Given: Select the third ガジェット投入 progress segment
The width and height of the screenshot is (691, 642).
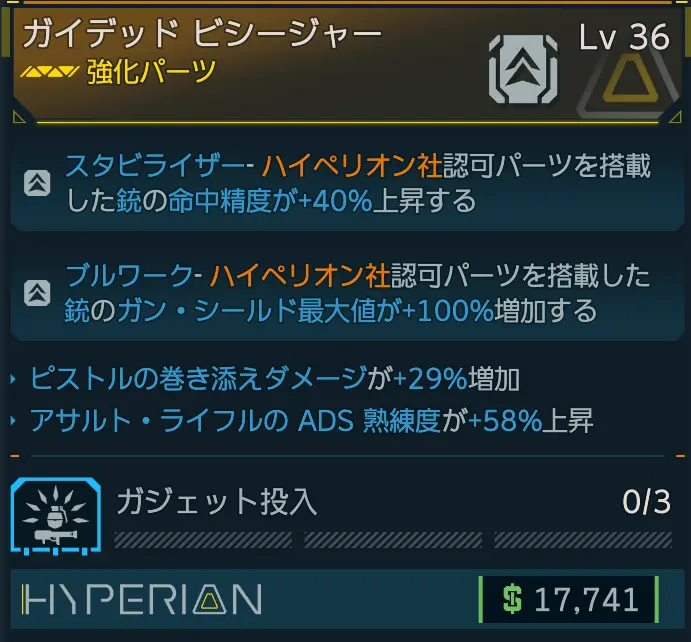Looking at the screenshot, I should pyautogui.click(x=583, y=540).
